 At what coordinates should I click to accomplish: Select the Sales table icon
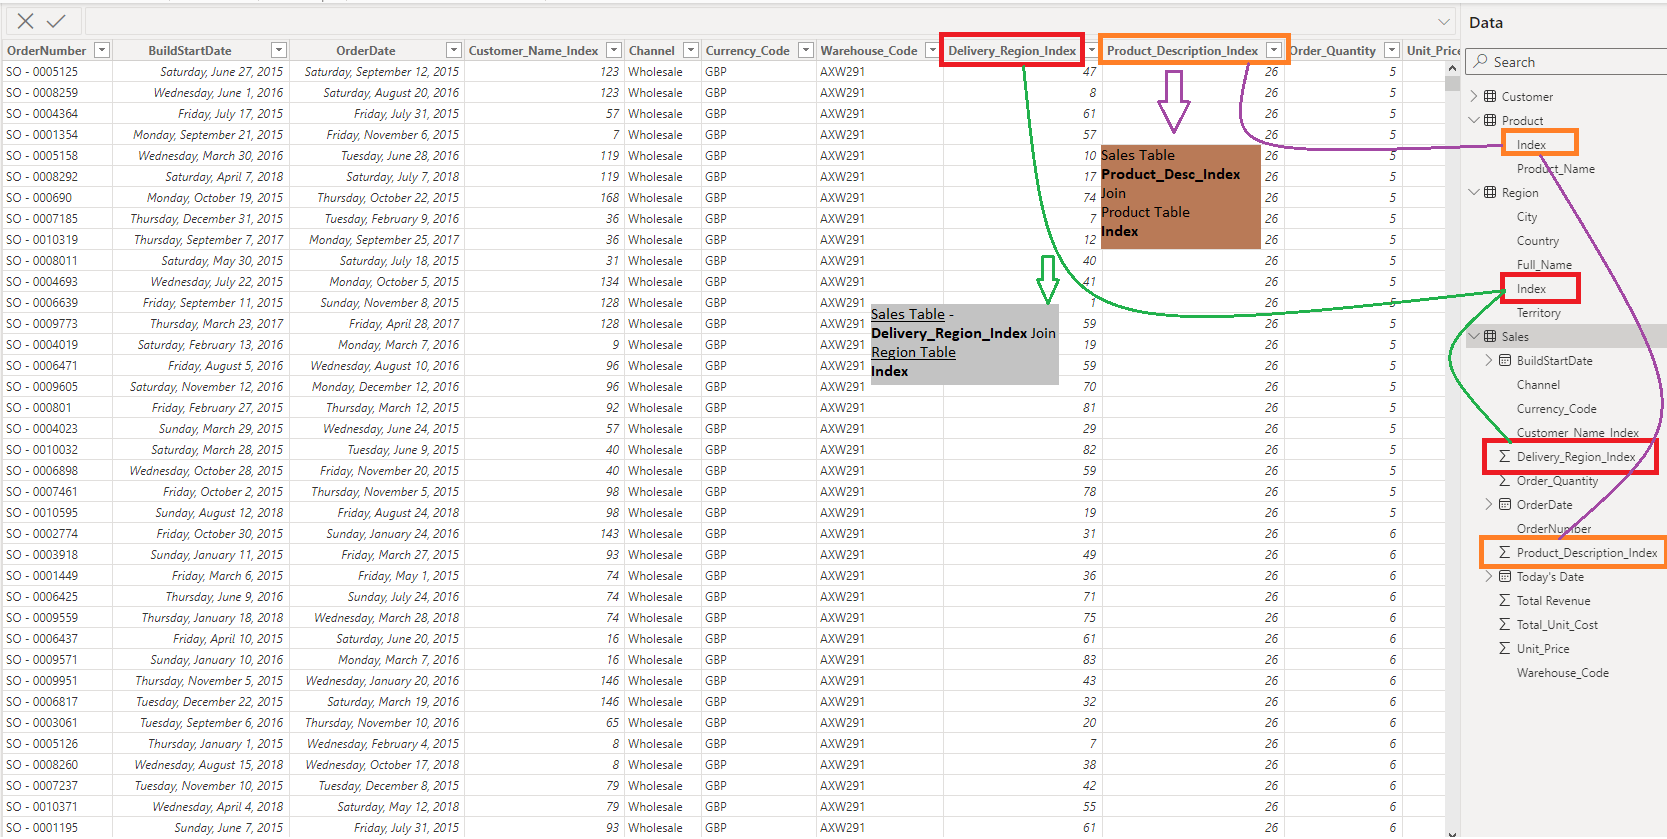point(1490,337)
